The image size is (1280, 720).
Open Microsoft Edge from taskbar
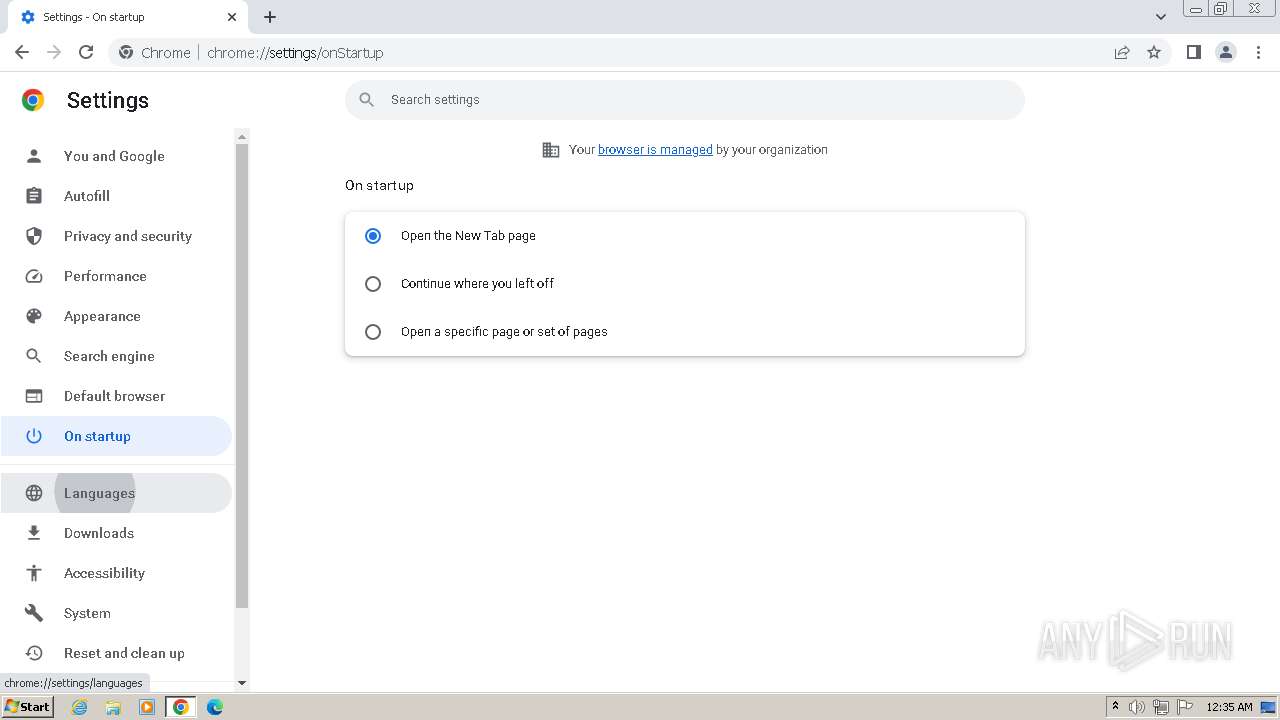pyautogui.click(x=215, y=707)
